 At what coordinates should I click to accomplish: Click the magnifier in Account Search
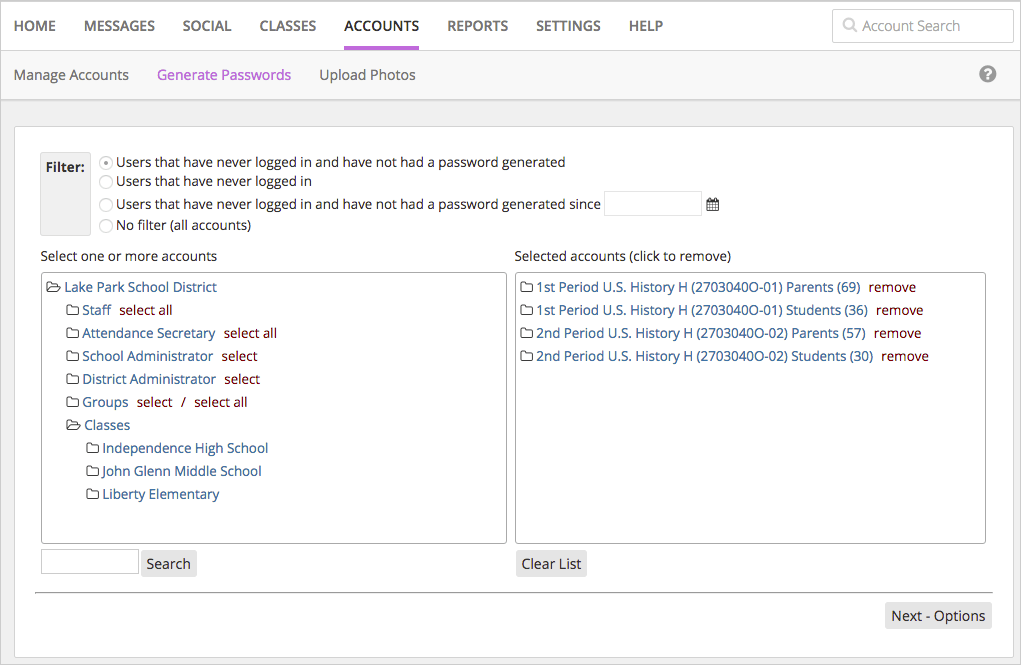[848, 25]
